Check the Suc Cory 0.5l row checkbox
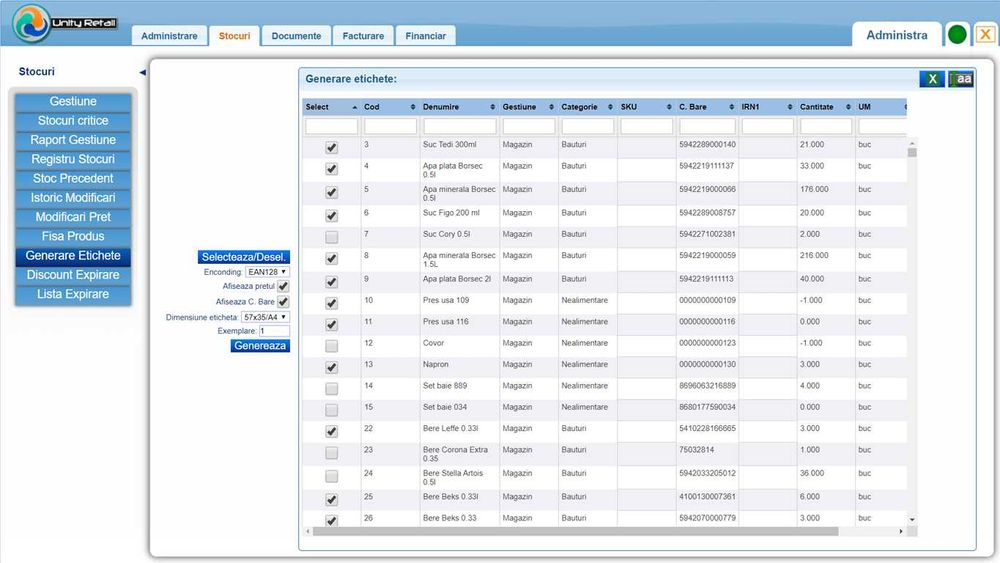1000x563 pixels. 331,237
